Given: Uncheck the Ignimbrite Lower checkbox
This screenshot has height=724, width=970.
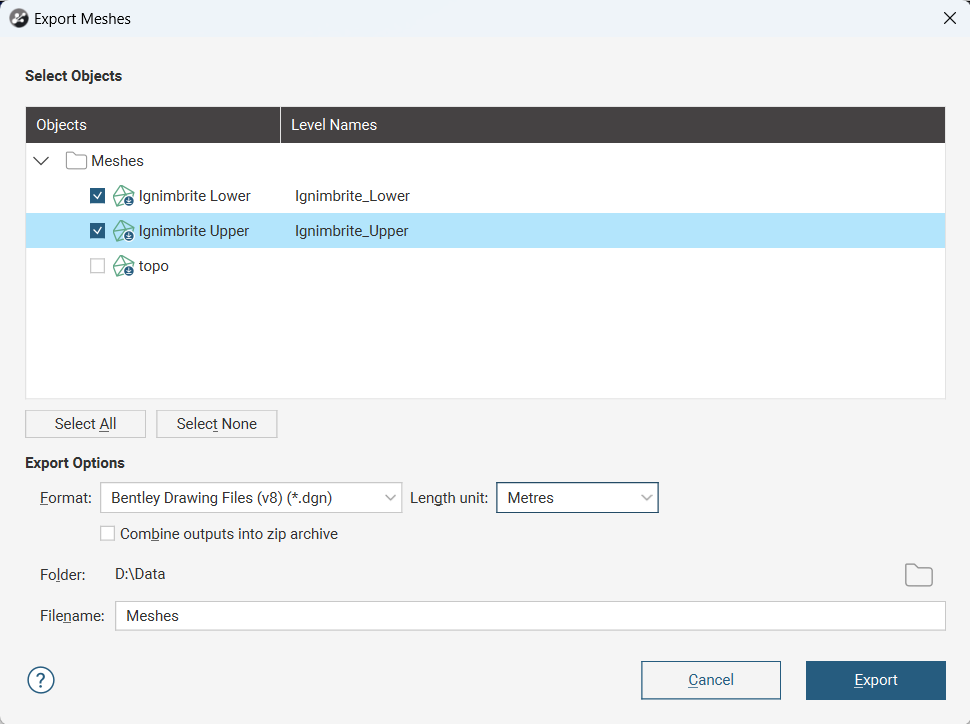Looking at the screenshot, I should (97, 196).
